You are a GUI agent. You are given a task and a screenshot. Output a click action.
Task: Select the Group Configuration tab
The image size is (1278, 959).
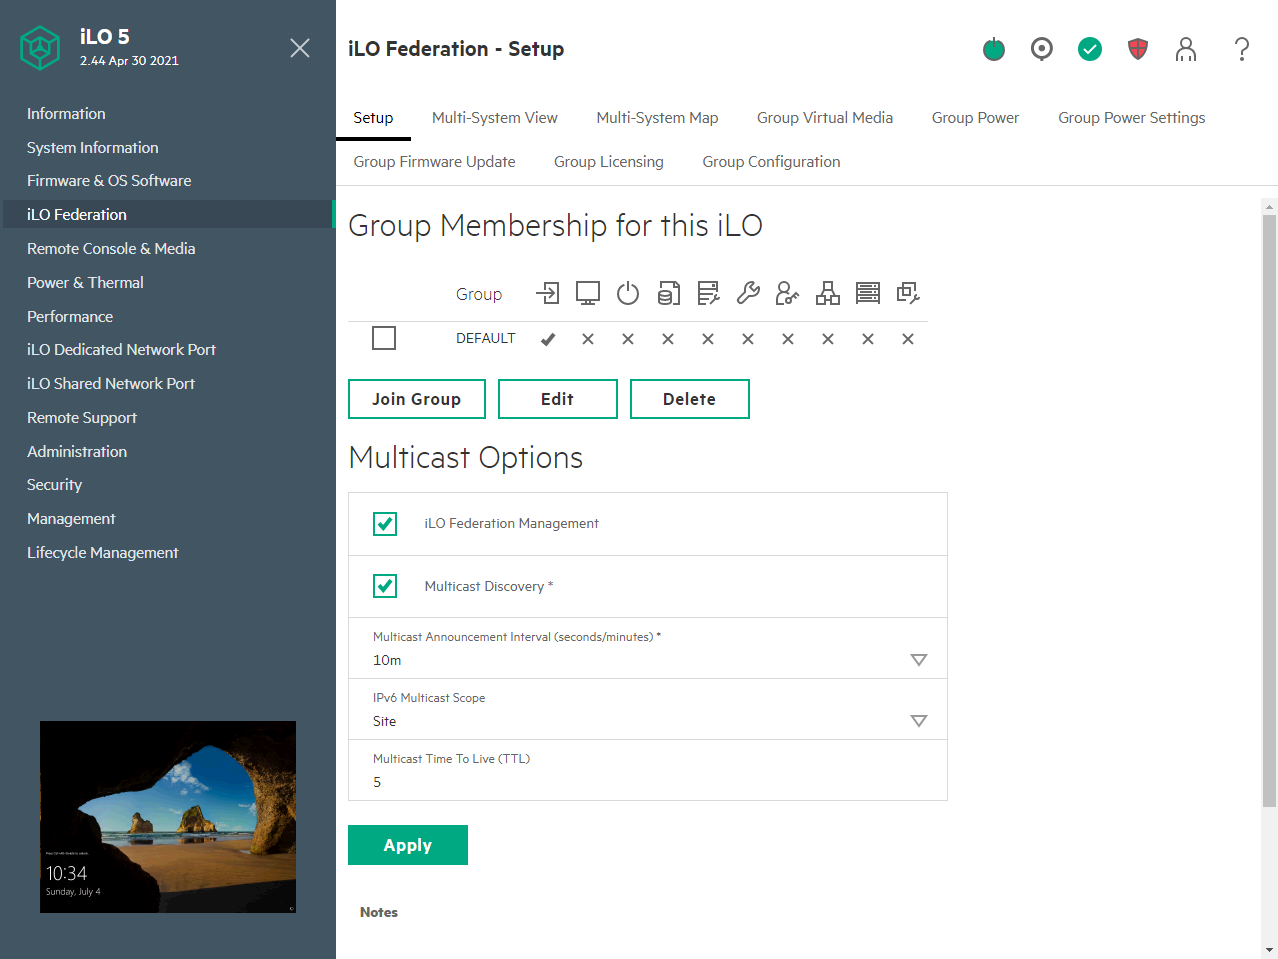pyautogui.click(x=771, y=162)
